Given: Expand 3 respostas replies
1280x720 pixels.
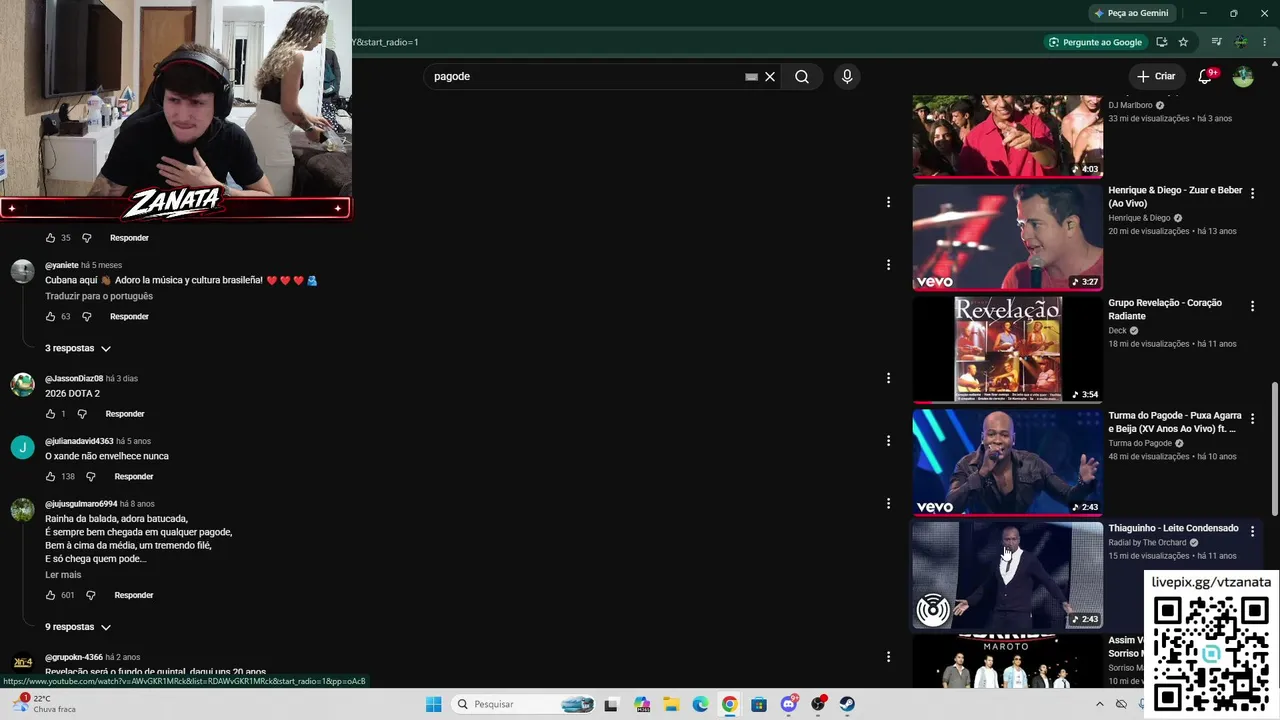Looking at the screenshot, I should (x=78, y=348).
